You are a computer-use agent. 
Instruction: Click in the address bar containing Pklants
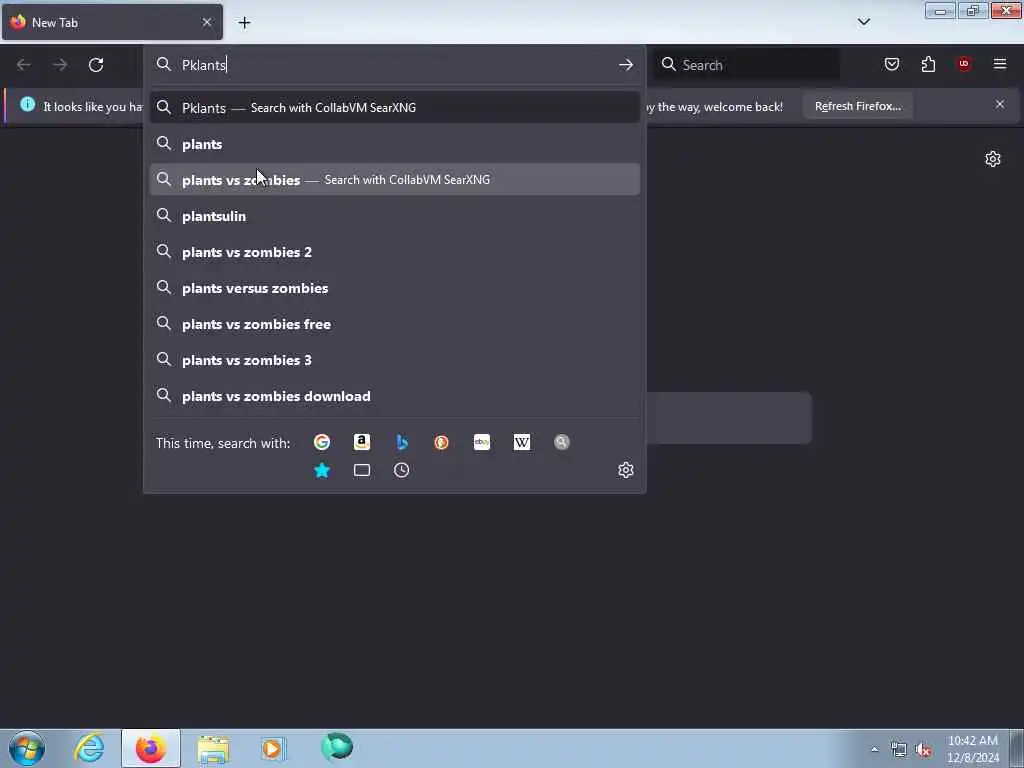point(394,65)
